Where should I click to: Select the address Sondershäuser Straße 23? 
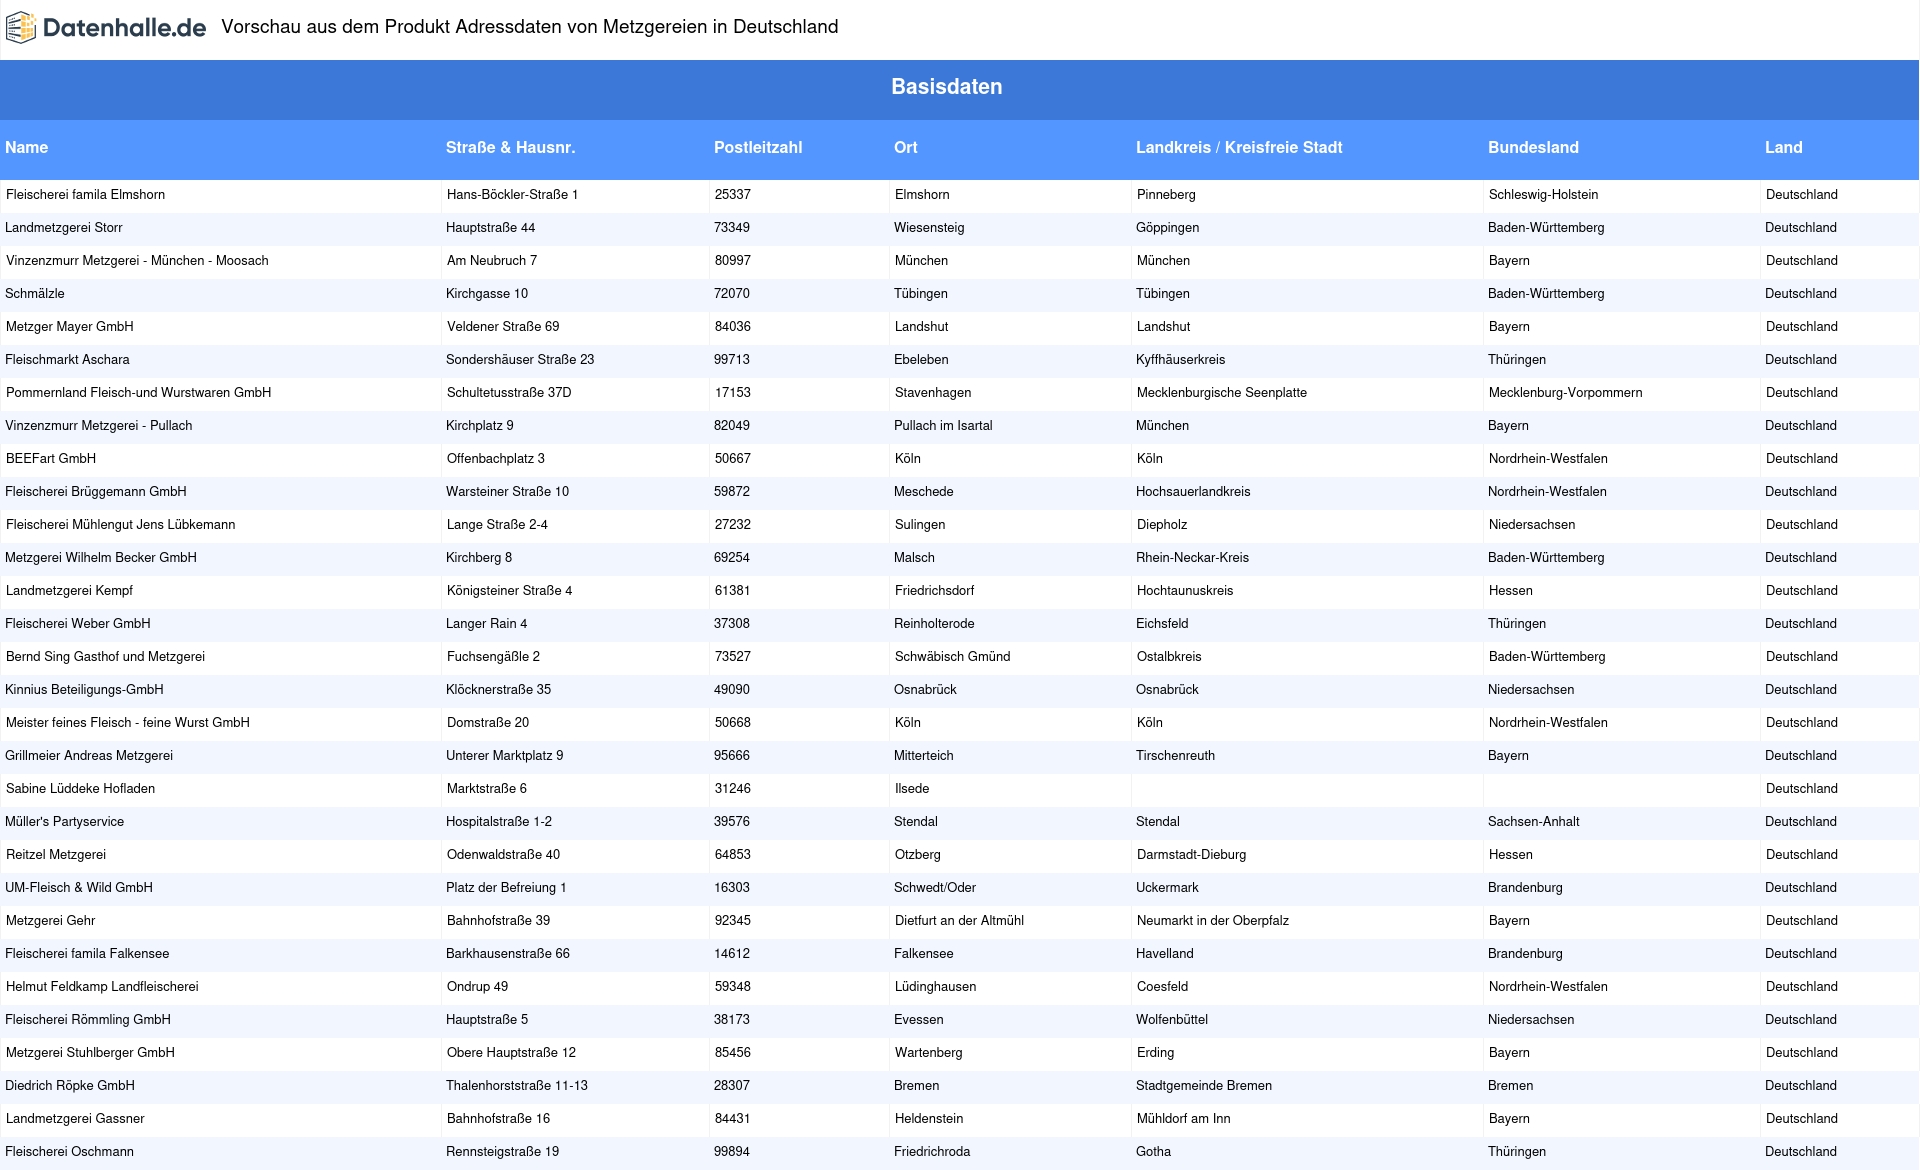click(520, 360)
